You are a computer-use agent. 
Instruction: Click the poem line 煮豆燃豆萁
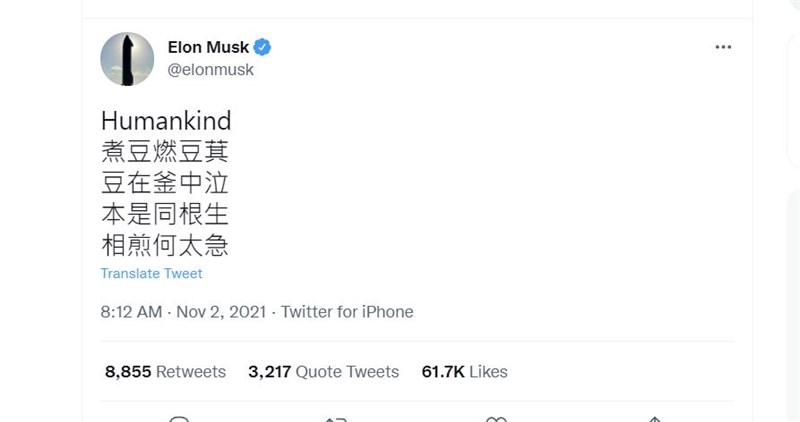point(165,152)
